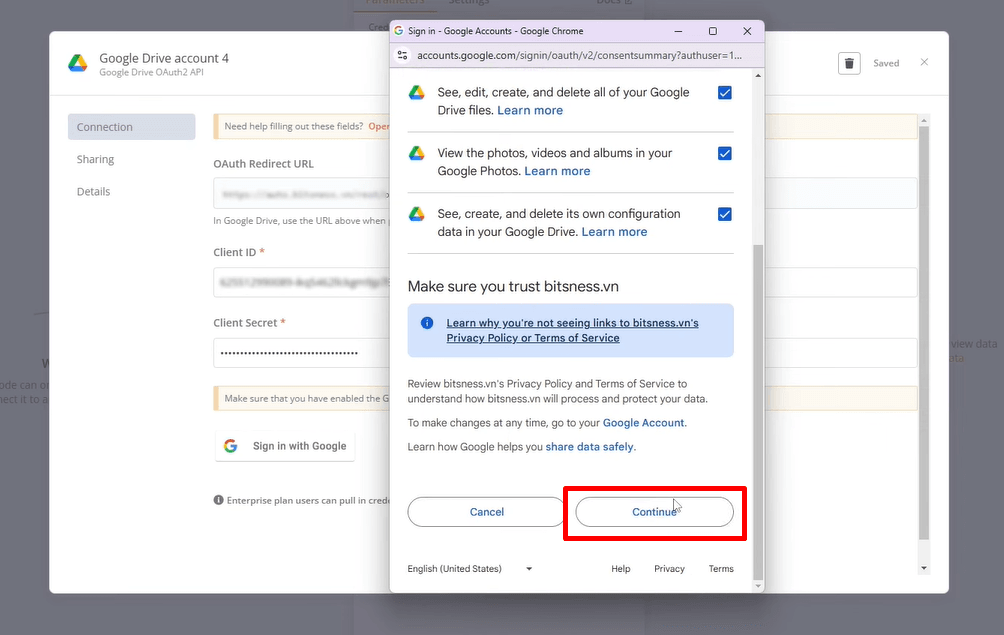Click the Drive icon beside configuration data permission
The height and width of the screenshot is (635, 1004).
pyautogui.click(x=417, y=214)
